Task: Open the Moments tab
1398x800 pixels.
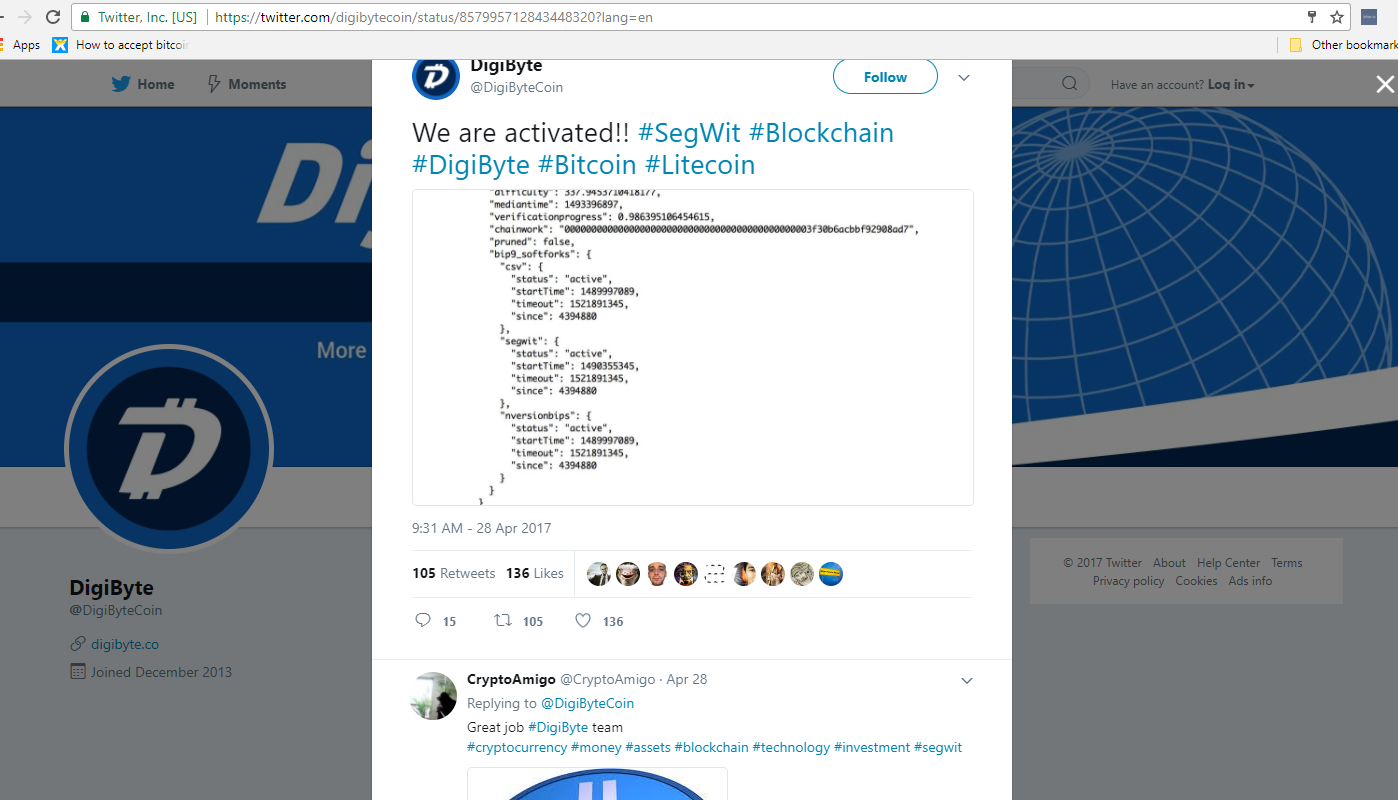Action: [x=246, y=84]
